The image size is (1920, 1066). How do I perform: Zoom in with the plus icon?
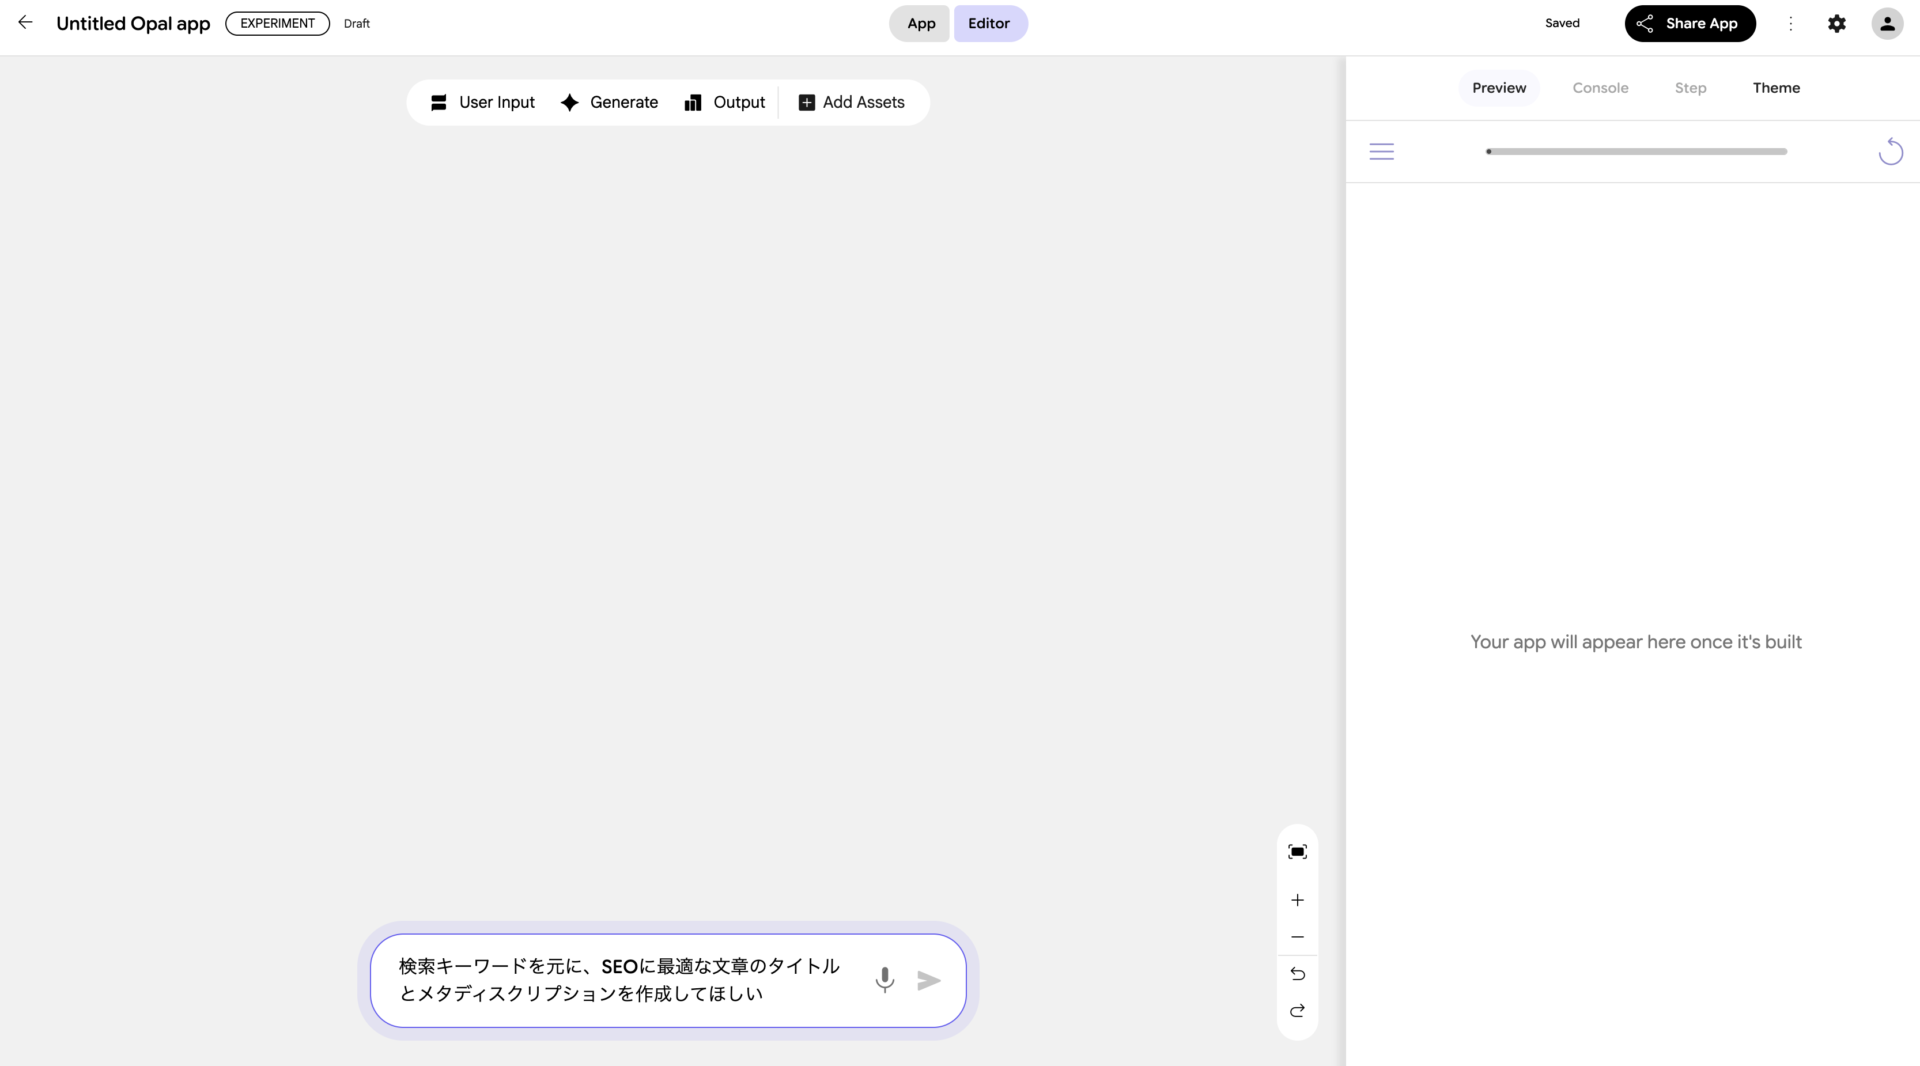coord(1297,900)
